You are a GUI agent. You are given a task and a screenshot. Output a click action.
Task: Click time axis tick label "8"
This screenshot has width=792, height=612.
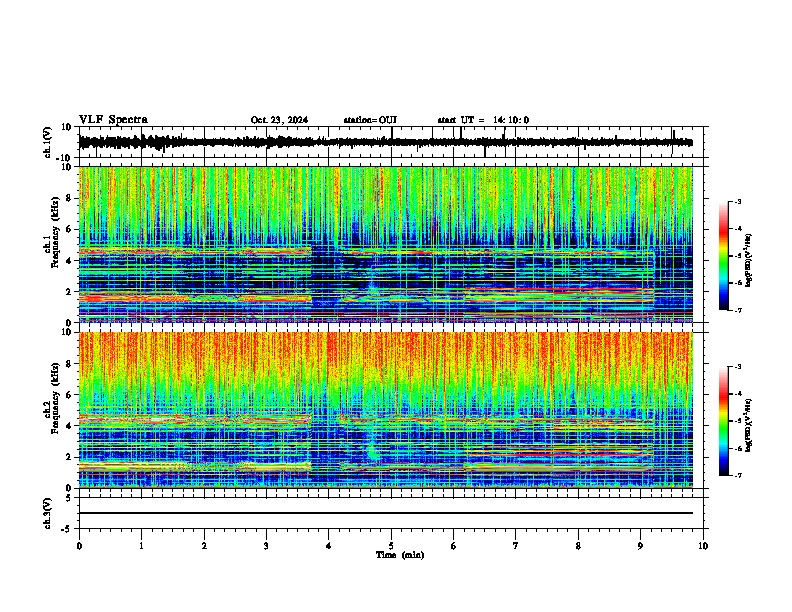(578, 546)
